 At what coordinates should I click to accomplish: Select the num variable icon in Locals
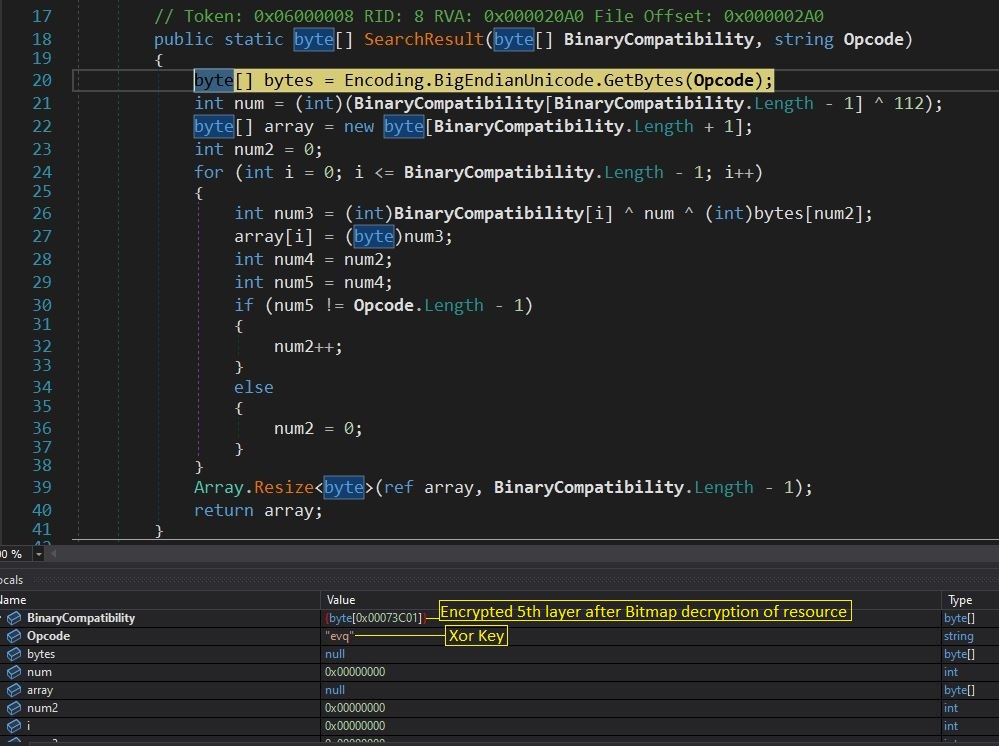coord(14,671)
